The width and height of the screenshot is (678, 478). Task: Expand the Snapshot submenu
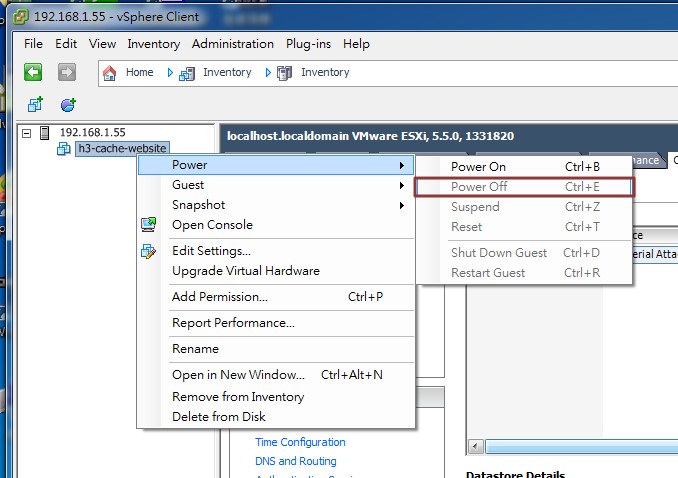coord(402,205)
